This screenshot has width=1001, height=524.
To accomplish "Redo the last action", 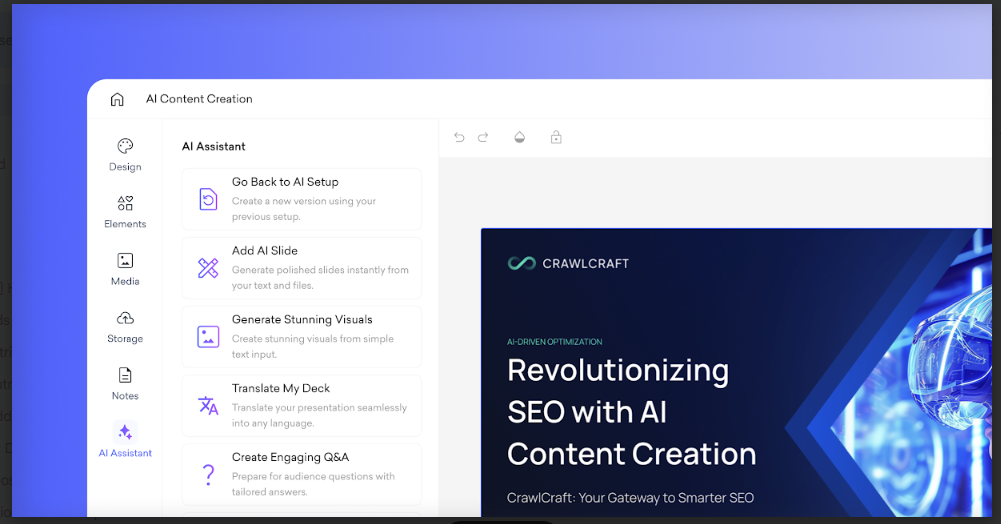I will click(x=483, y=137).
